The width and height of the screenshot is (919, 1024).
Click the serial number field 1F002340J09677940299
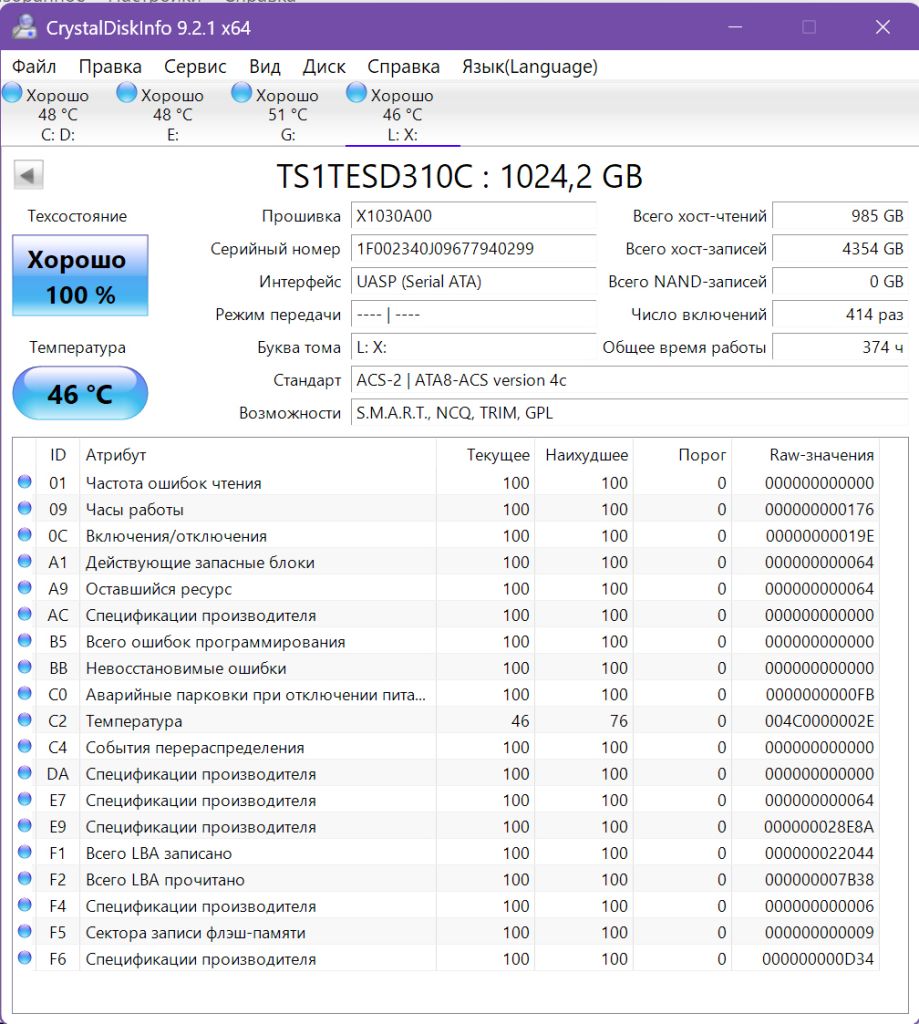(474, 249)
